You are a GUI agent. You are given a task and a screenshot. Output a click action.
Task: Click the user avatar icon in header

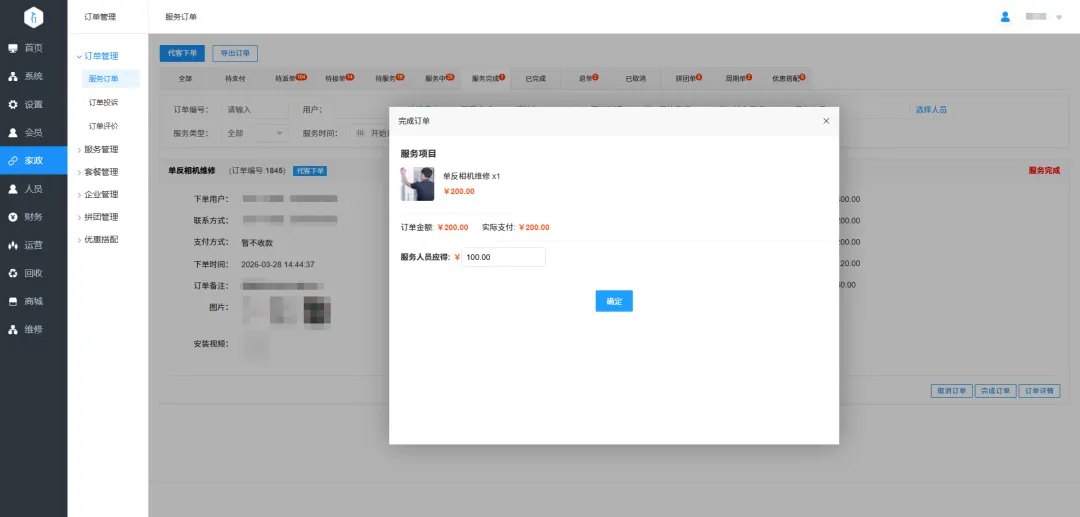click(x=1005, y=17)
